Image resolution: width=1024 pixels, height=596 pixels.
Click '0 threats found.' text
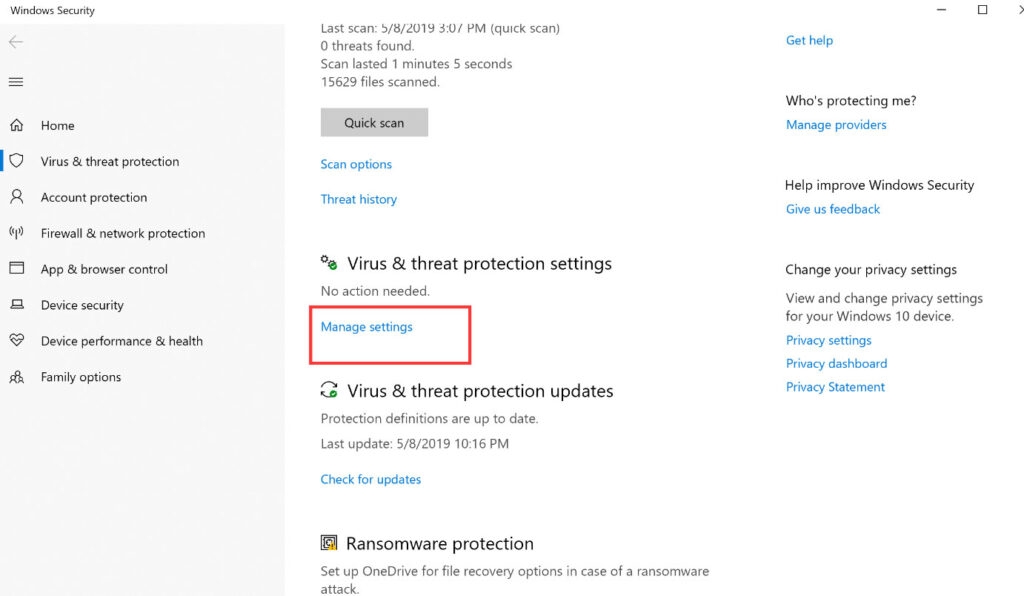coord(367,46)
